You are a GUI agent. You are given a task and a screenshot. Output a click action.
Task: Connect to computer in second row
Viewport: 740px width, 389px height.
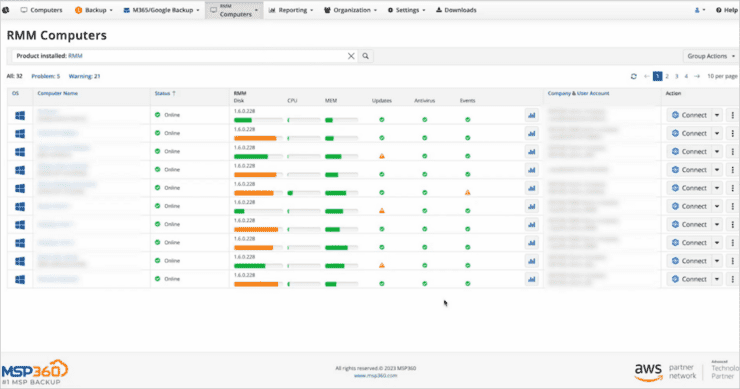click(689, 133)
